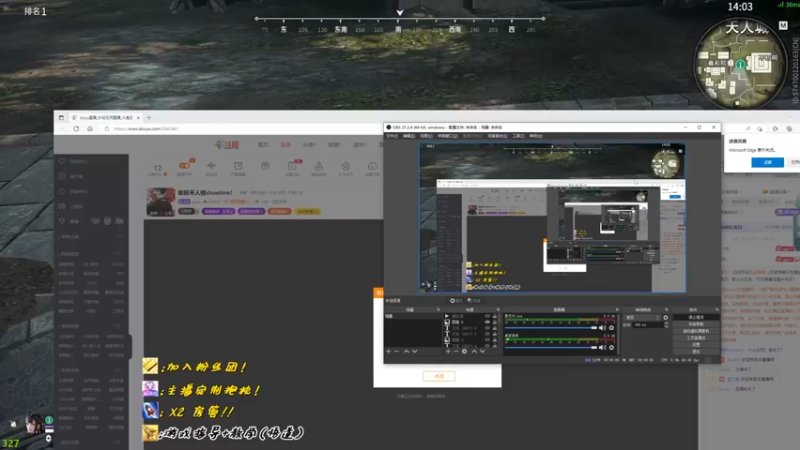The image size is (800, 450).
Task: Open the transition type dropdown in OBS
Action: [x=642, y=317]
